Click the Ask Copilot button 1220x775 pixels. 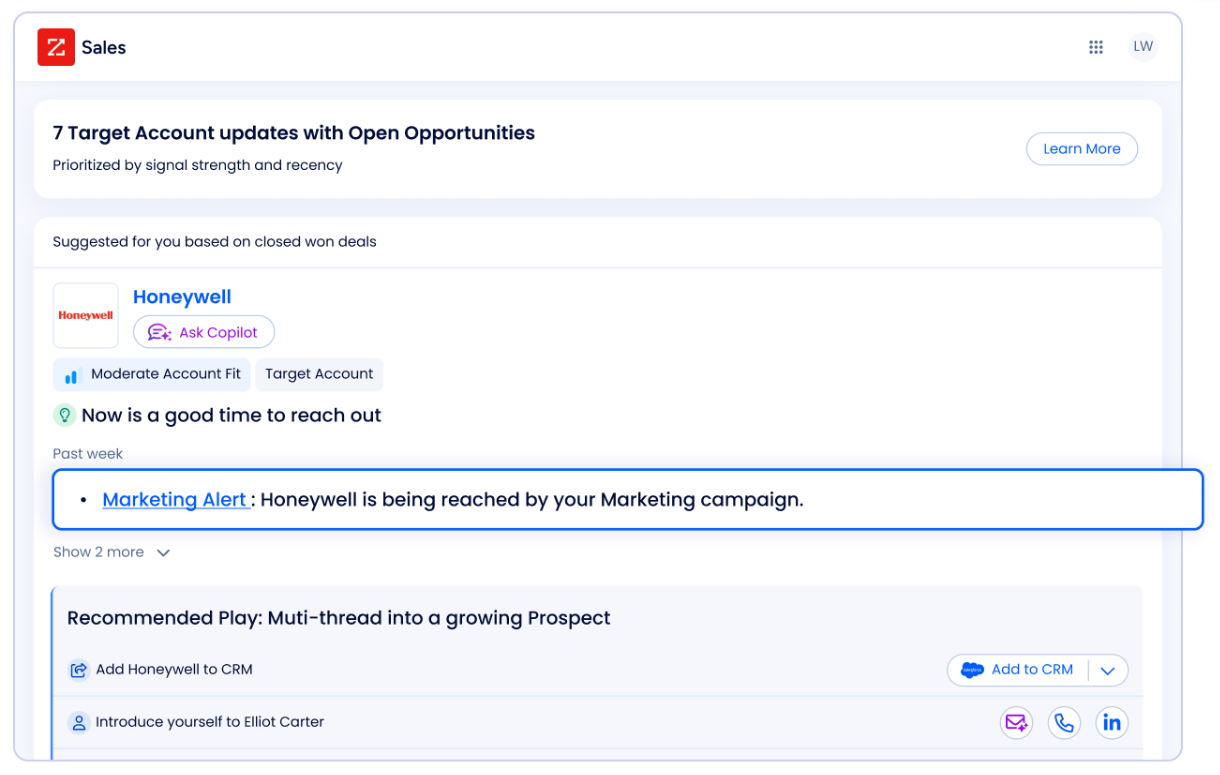[204, 333]
